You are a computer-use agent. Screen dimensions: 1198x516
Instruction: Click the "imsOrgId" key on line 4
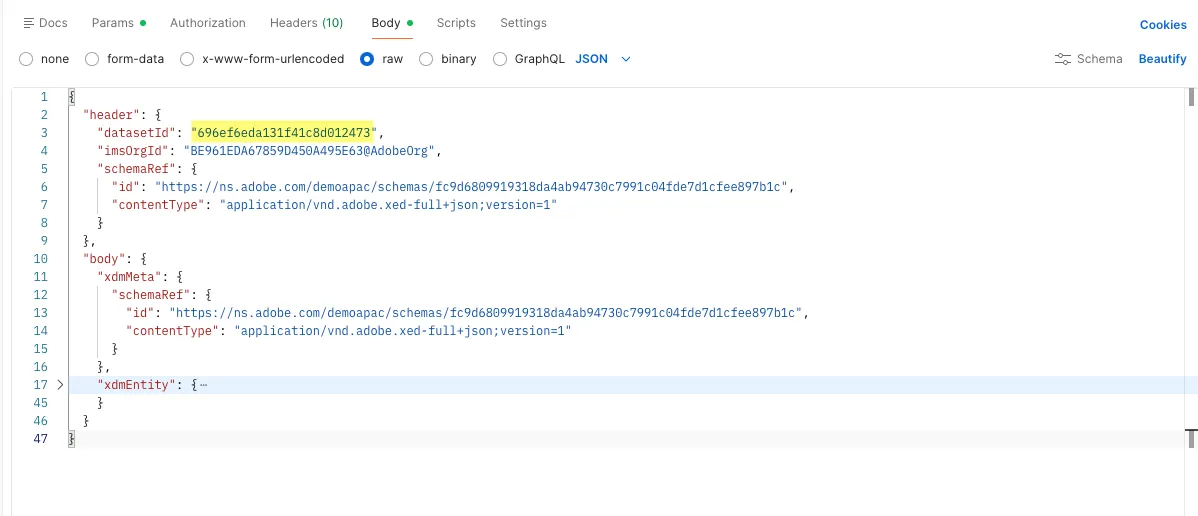coord(133,151)
